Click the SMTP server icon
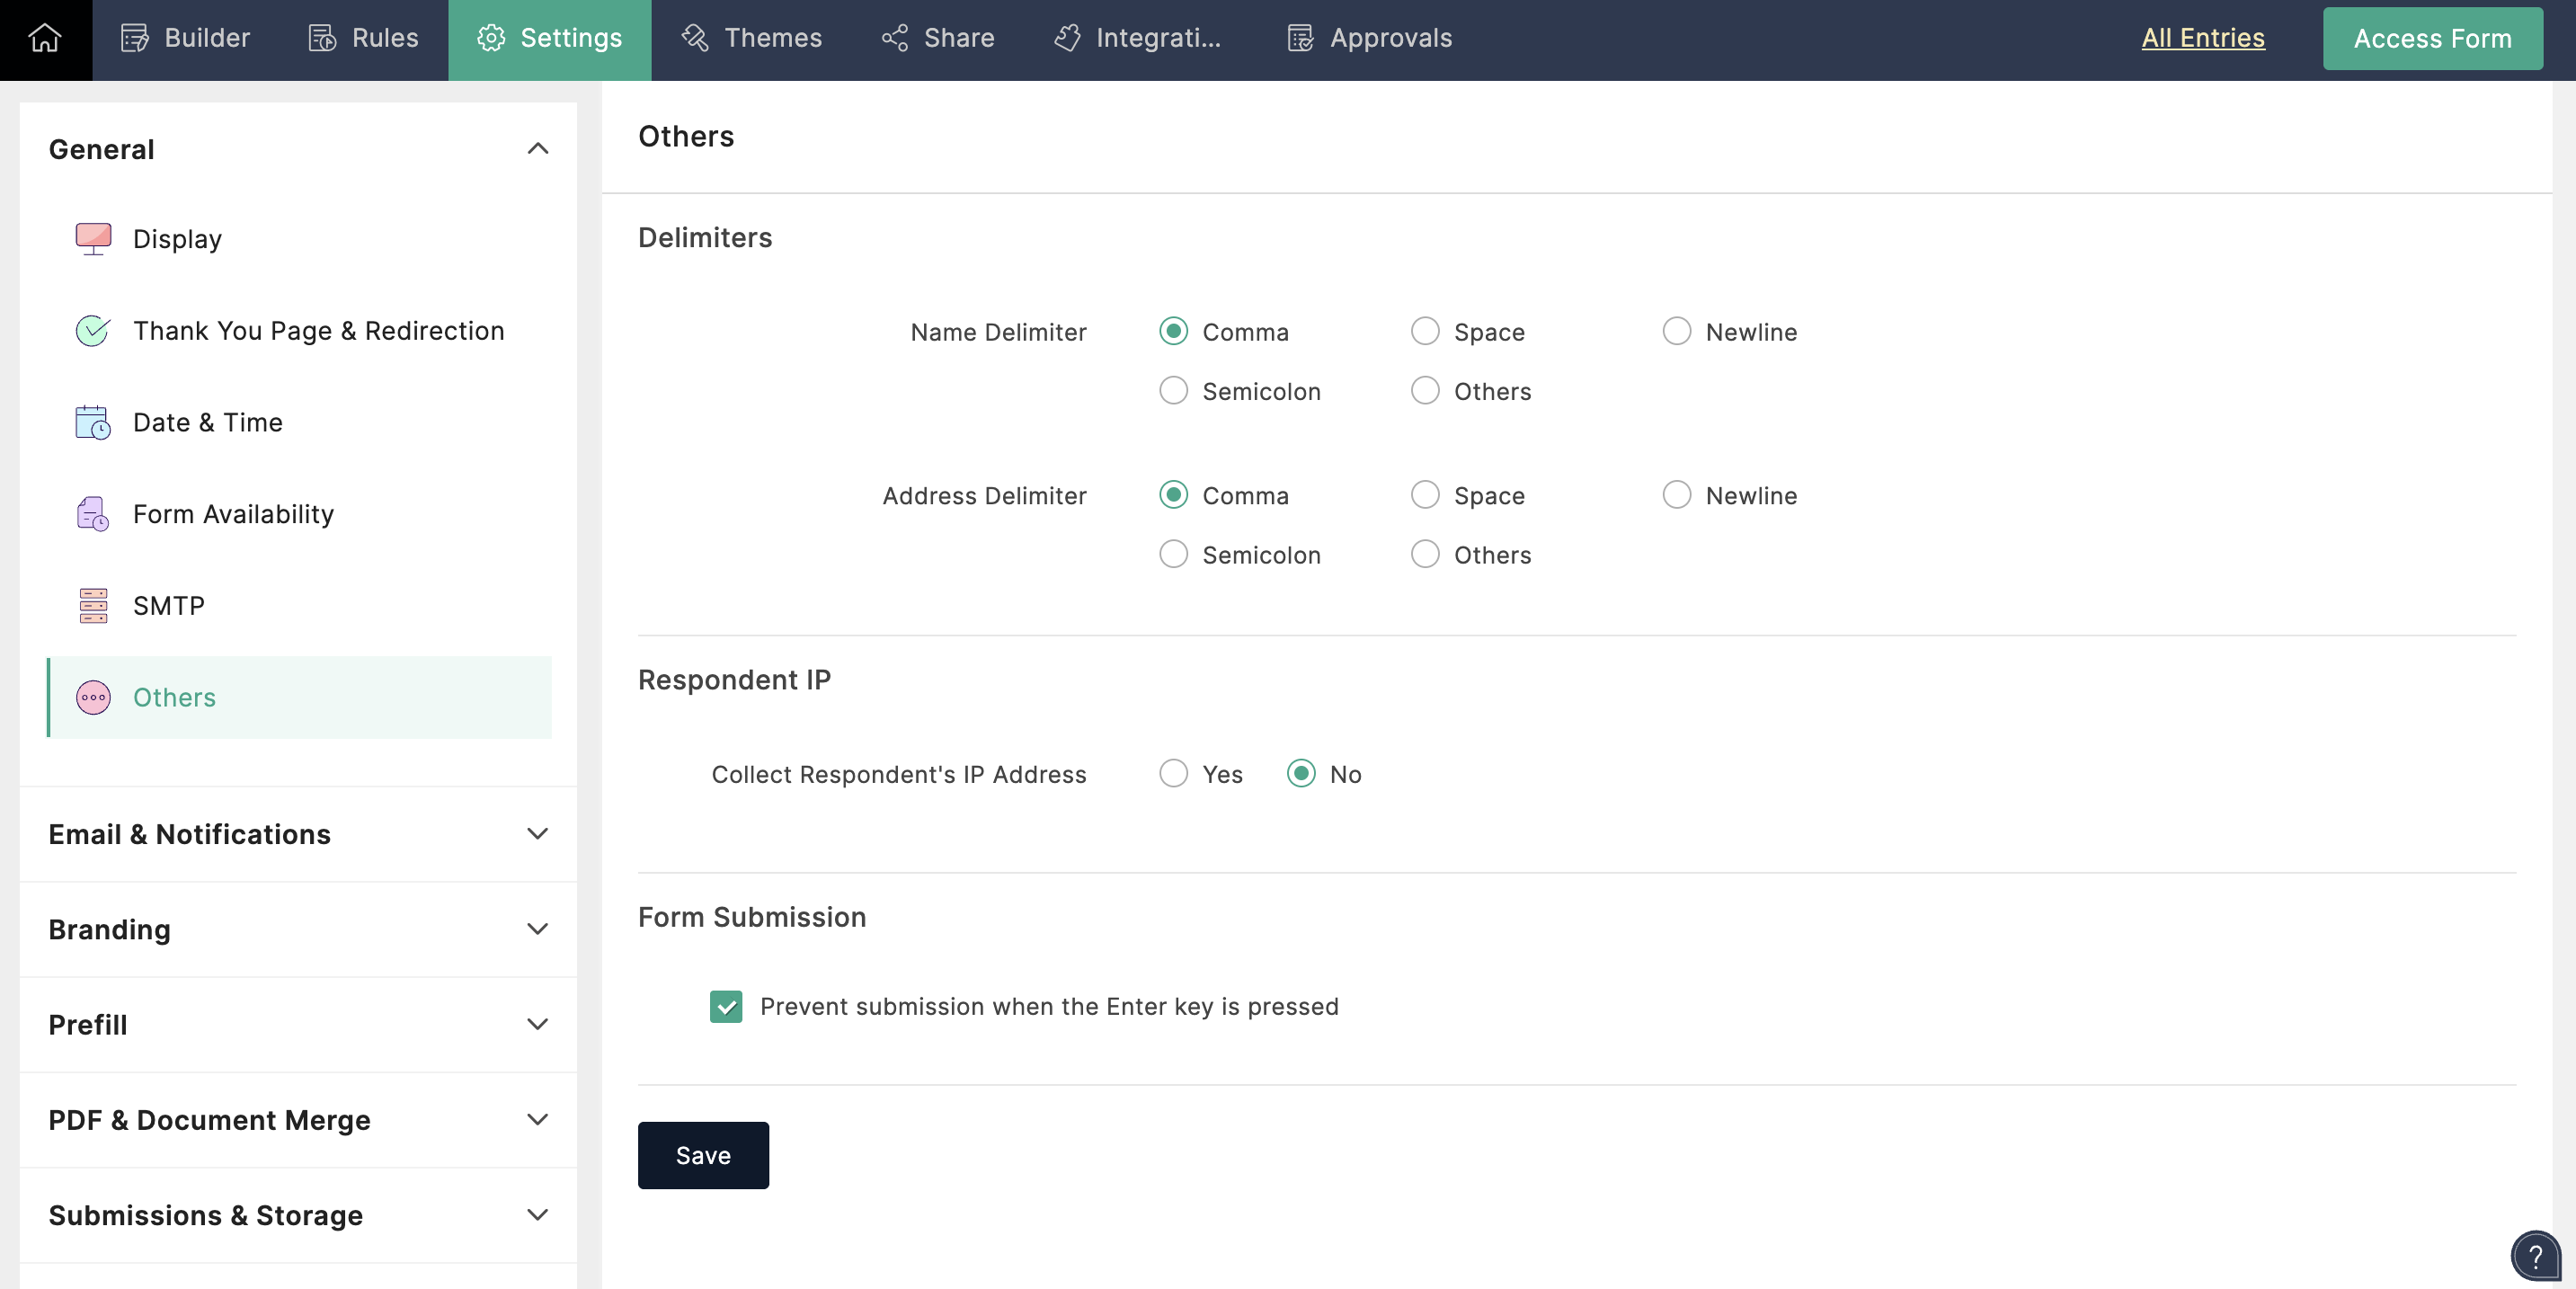The width and height of the screenshot is (2576, 1289). 93,606
